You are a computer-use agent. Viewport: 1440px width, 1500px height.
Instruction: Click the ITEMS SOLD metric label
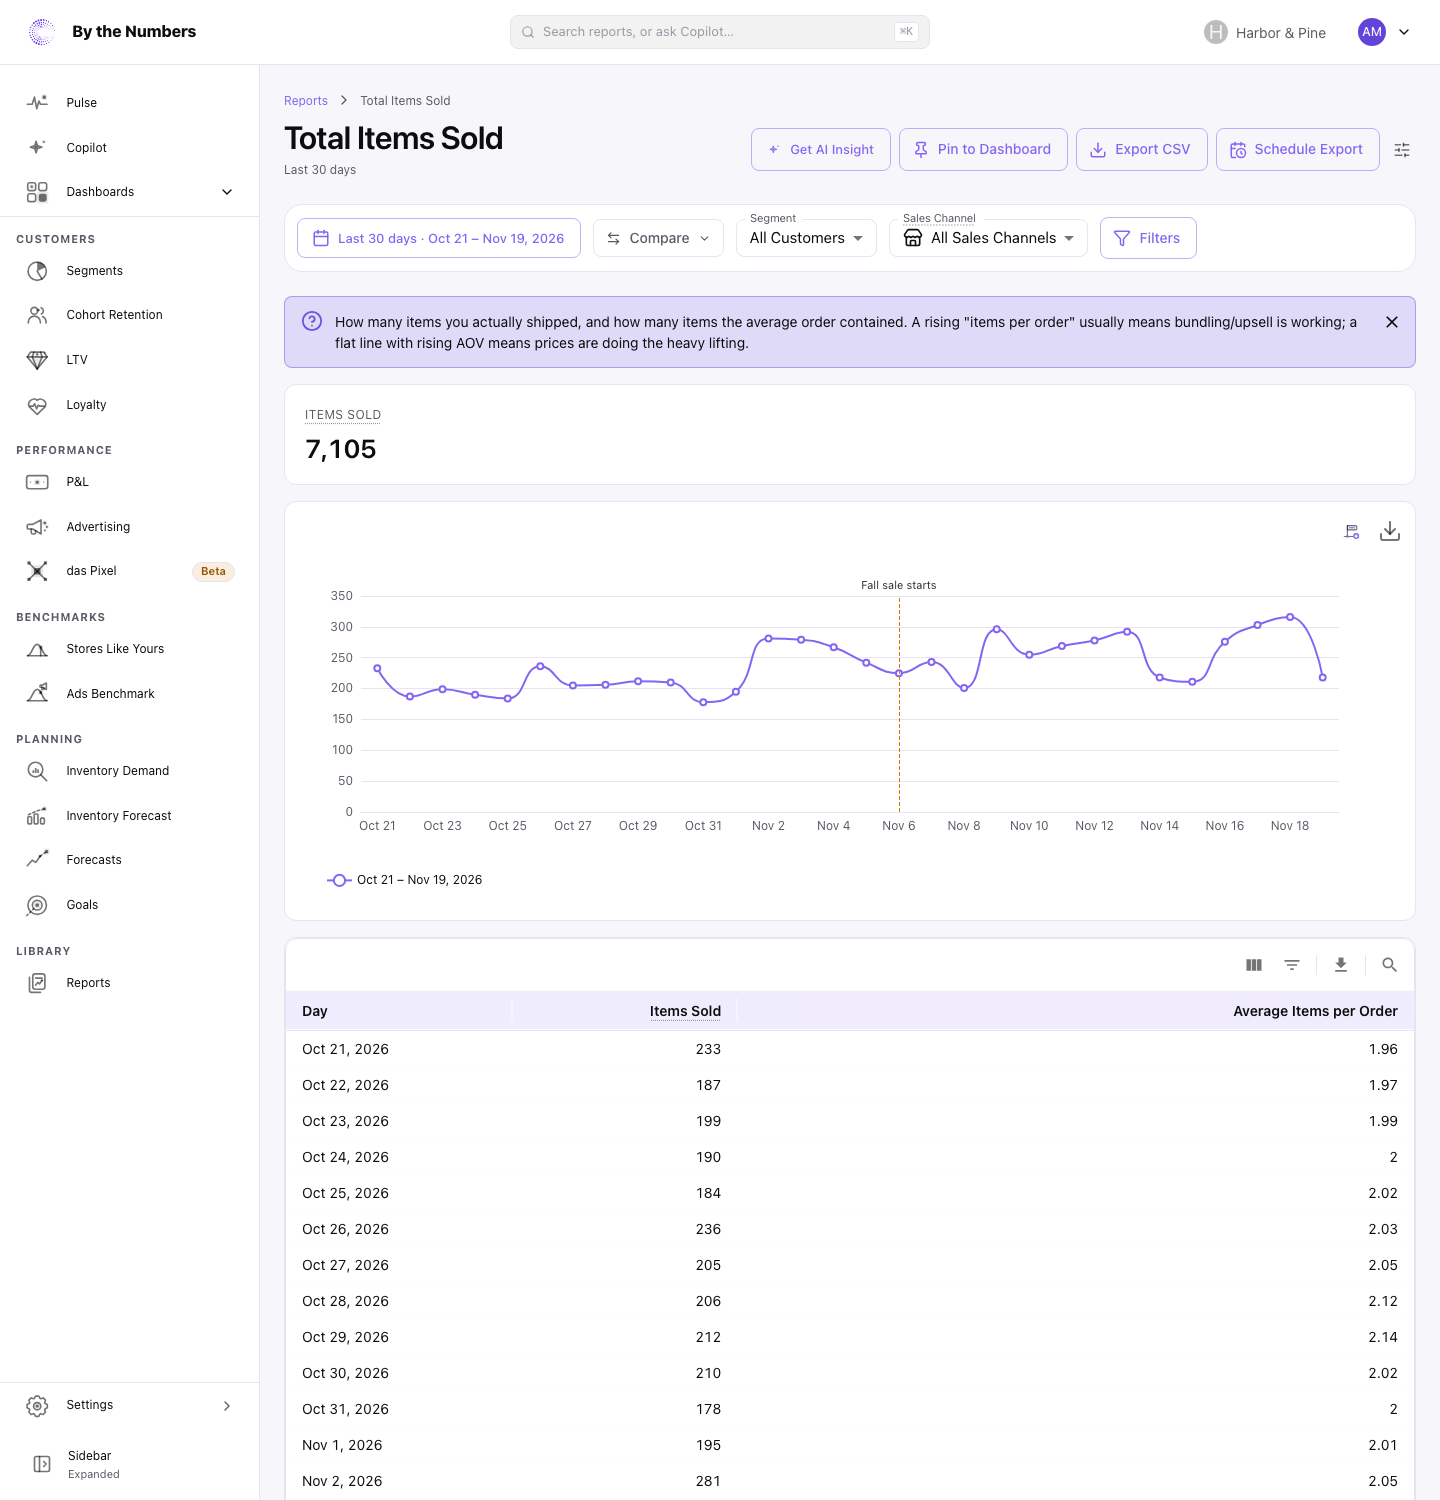(x=343, y=415)
